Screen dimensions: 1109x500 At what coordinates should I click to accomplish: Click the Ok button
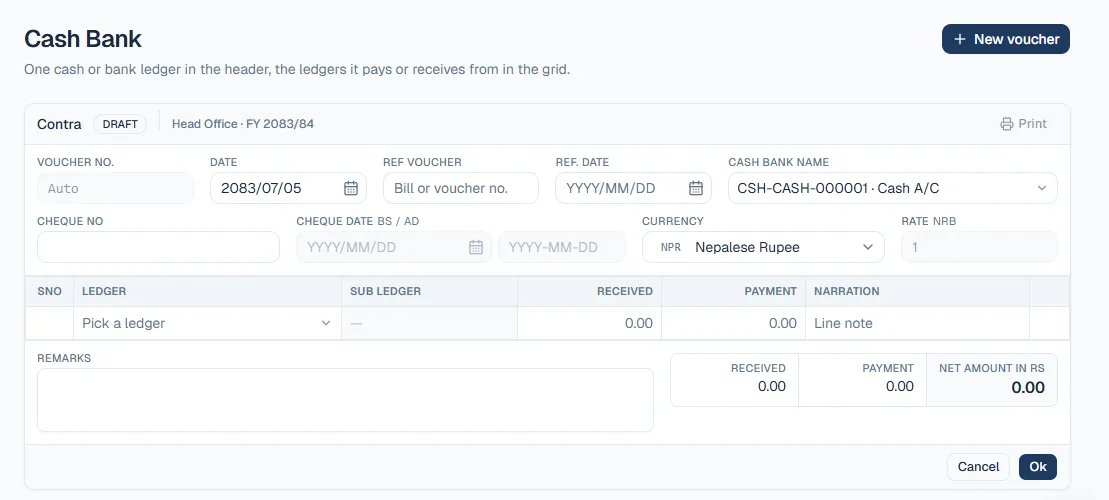point(1038,467)
